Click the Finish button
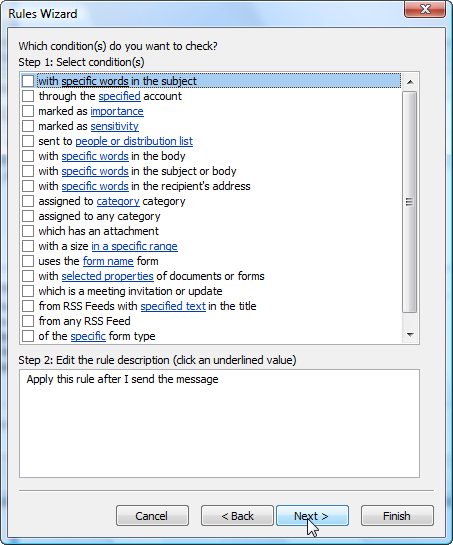 coord(397,516)
